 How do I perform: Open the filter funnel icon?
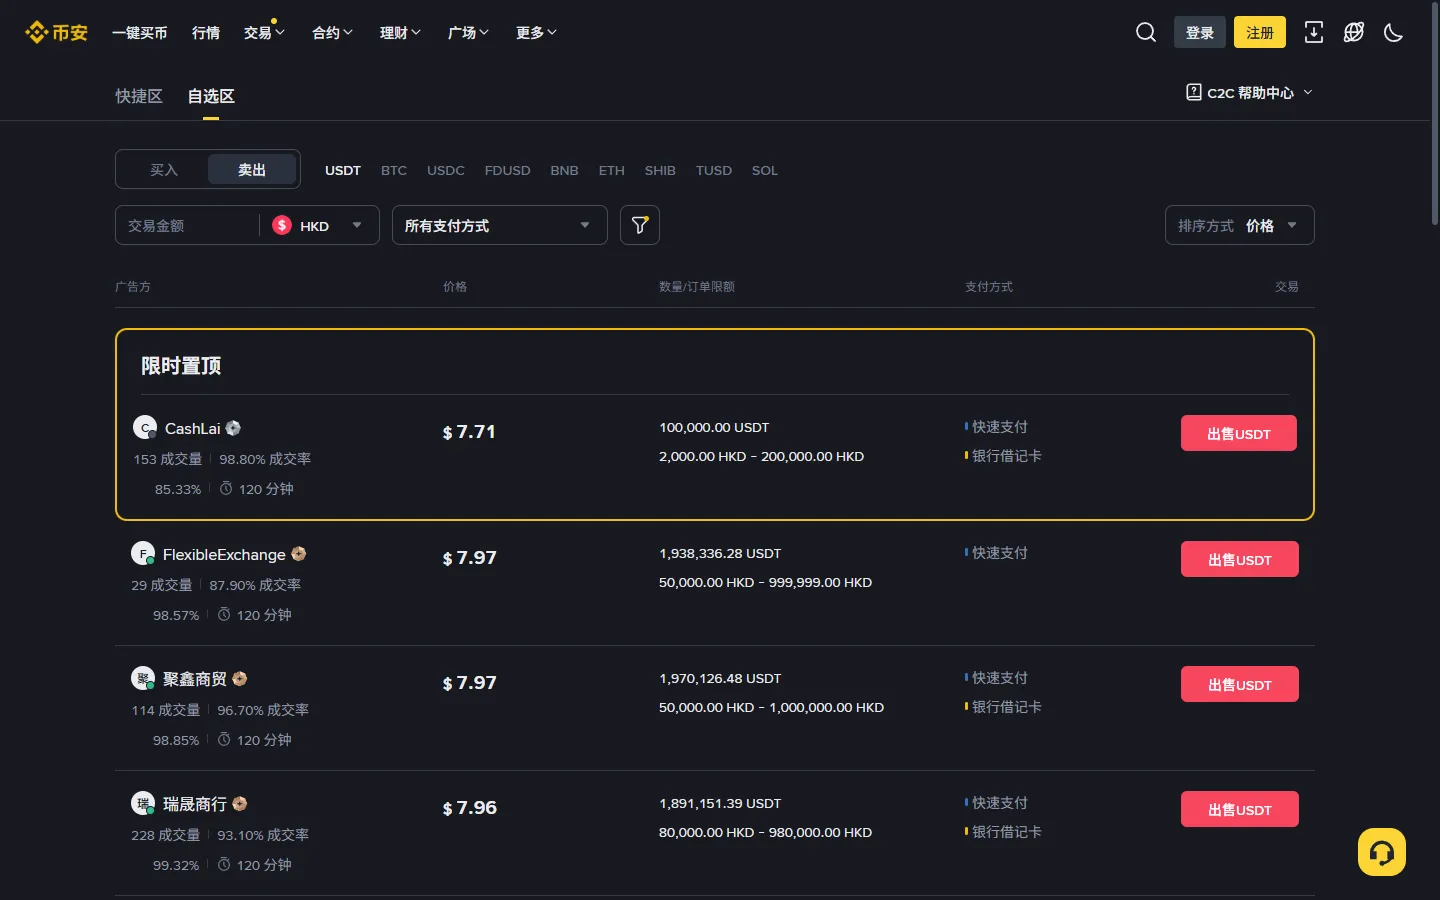point(640,225)
